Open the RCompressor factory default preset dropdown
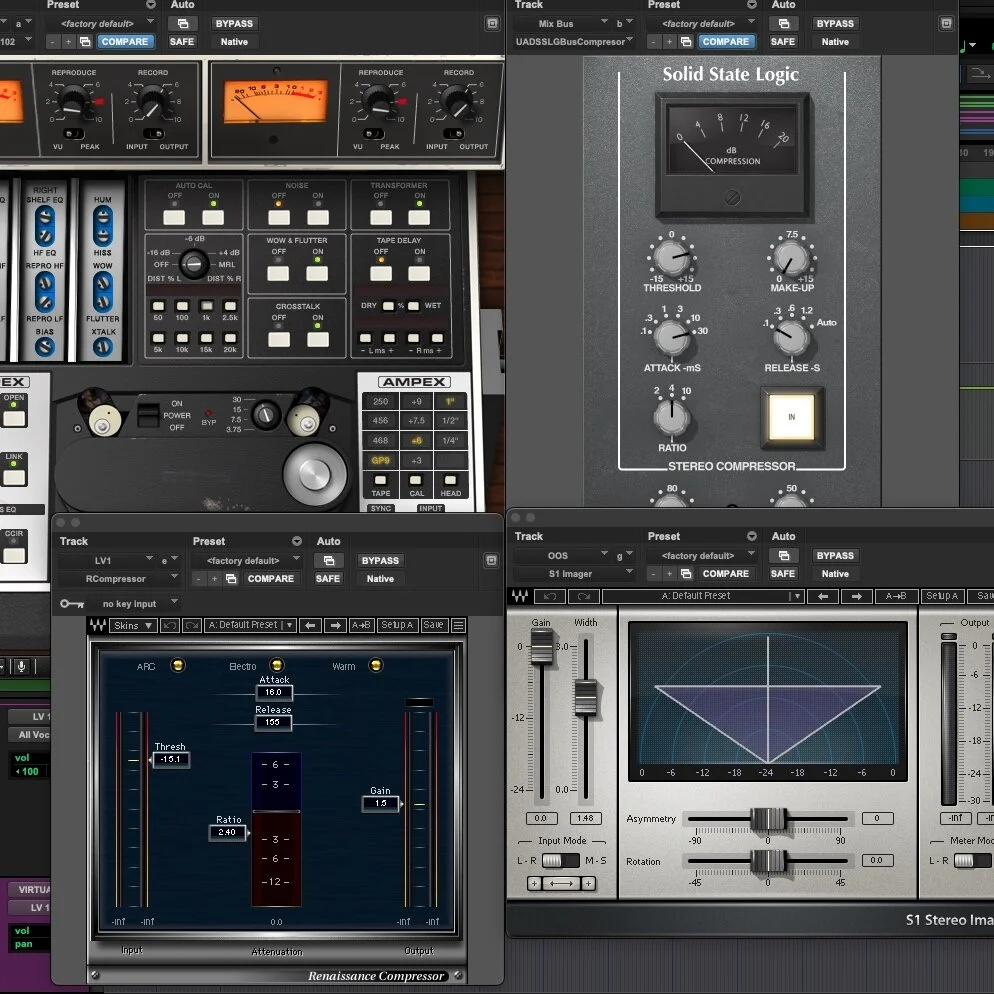Image resolution: width=994 pixels, height=994 pixels. click(x=247, y=560)
